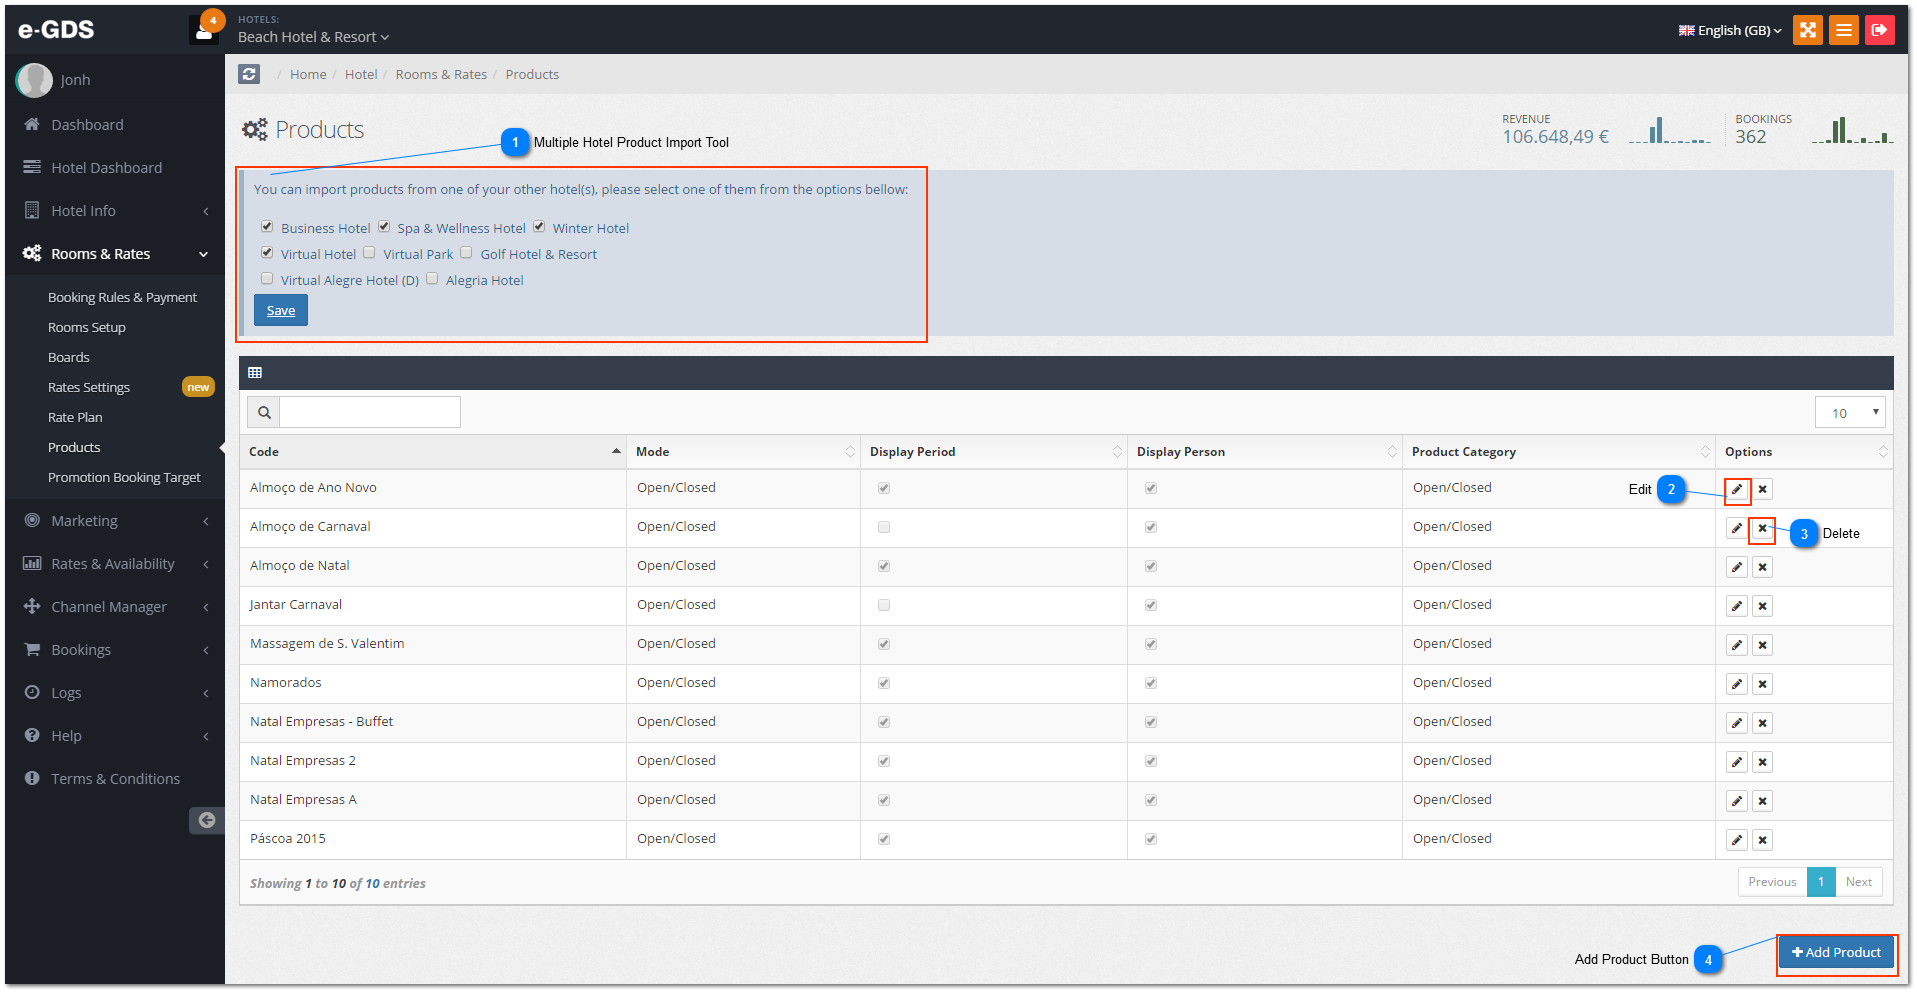Delete the Jantar Carnaval product

point(1762,606)
